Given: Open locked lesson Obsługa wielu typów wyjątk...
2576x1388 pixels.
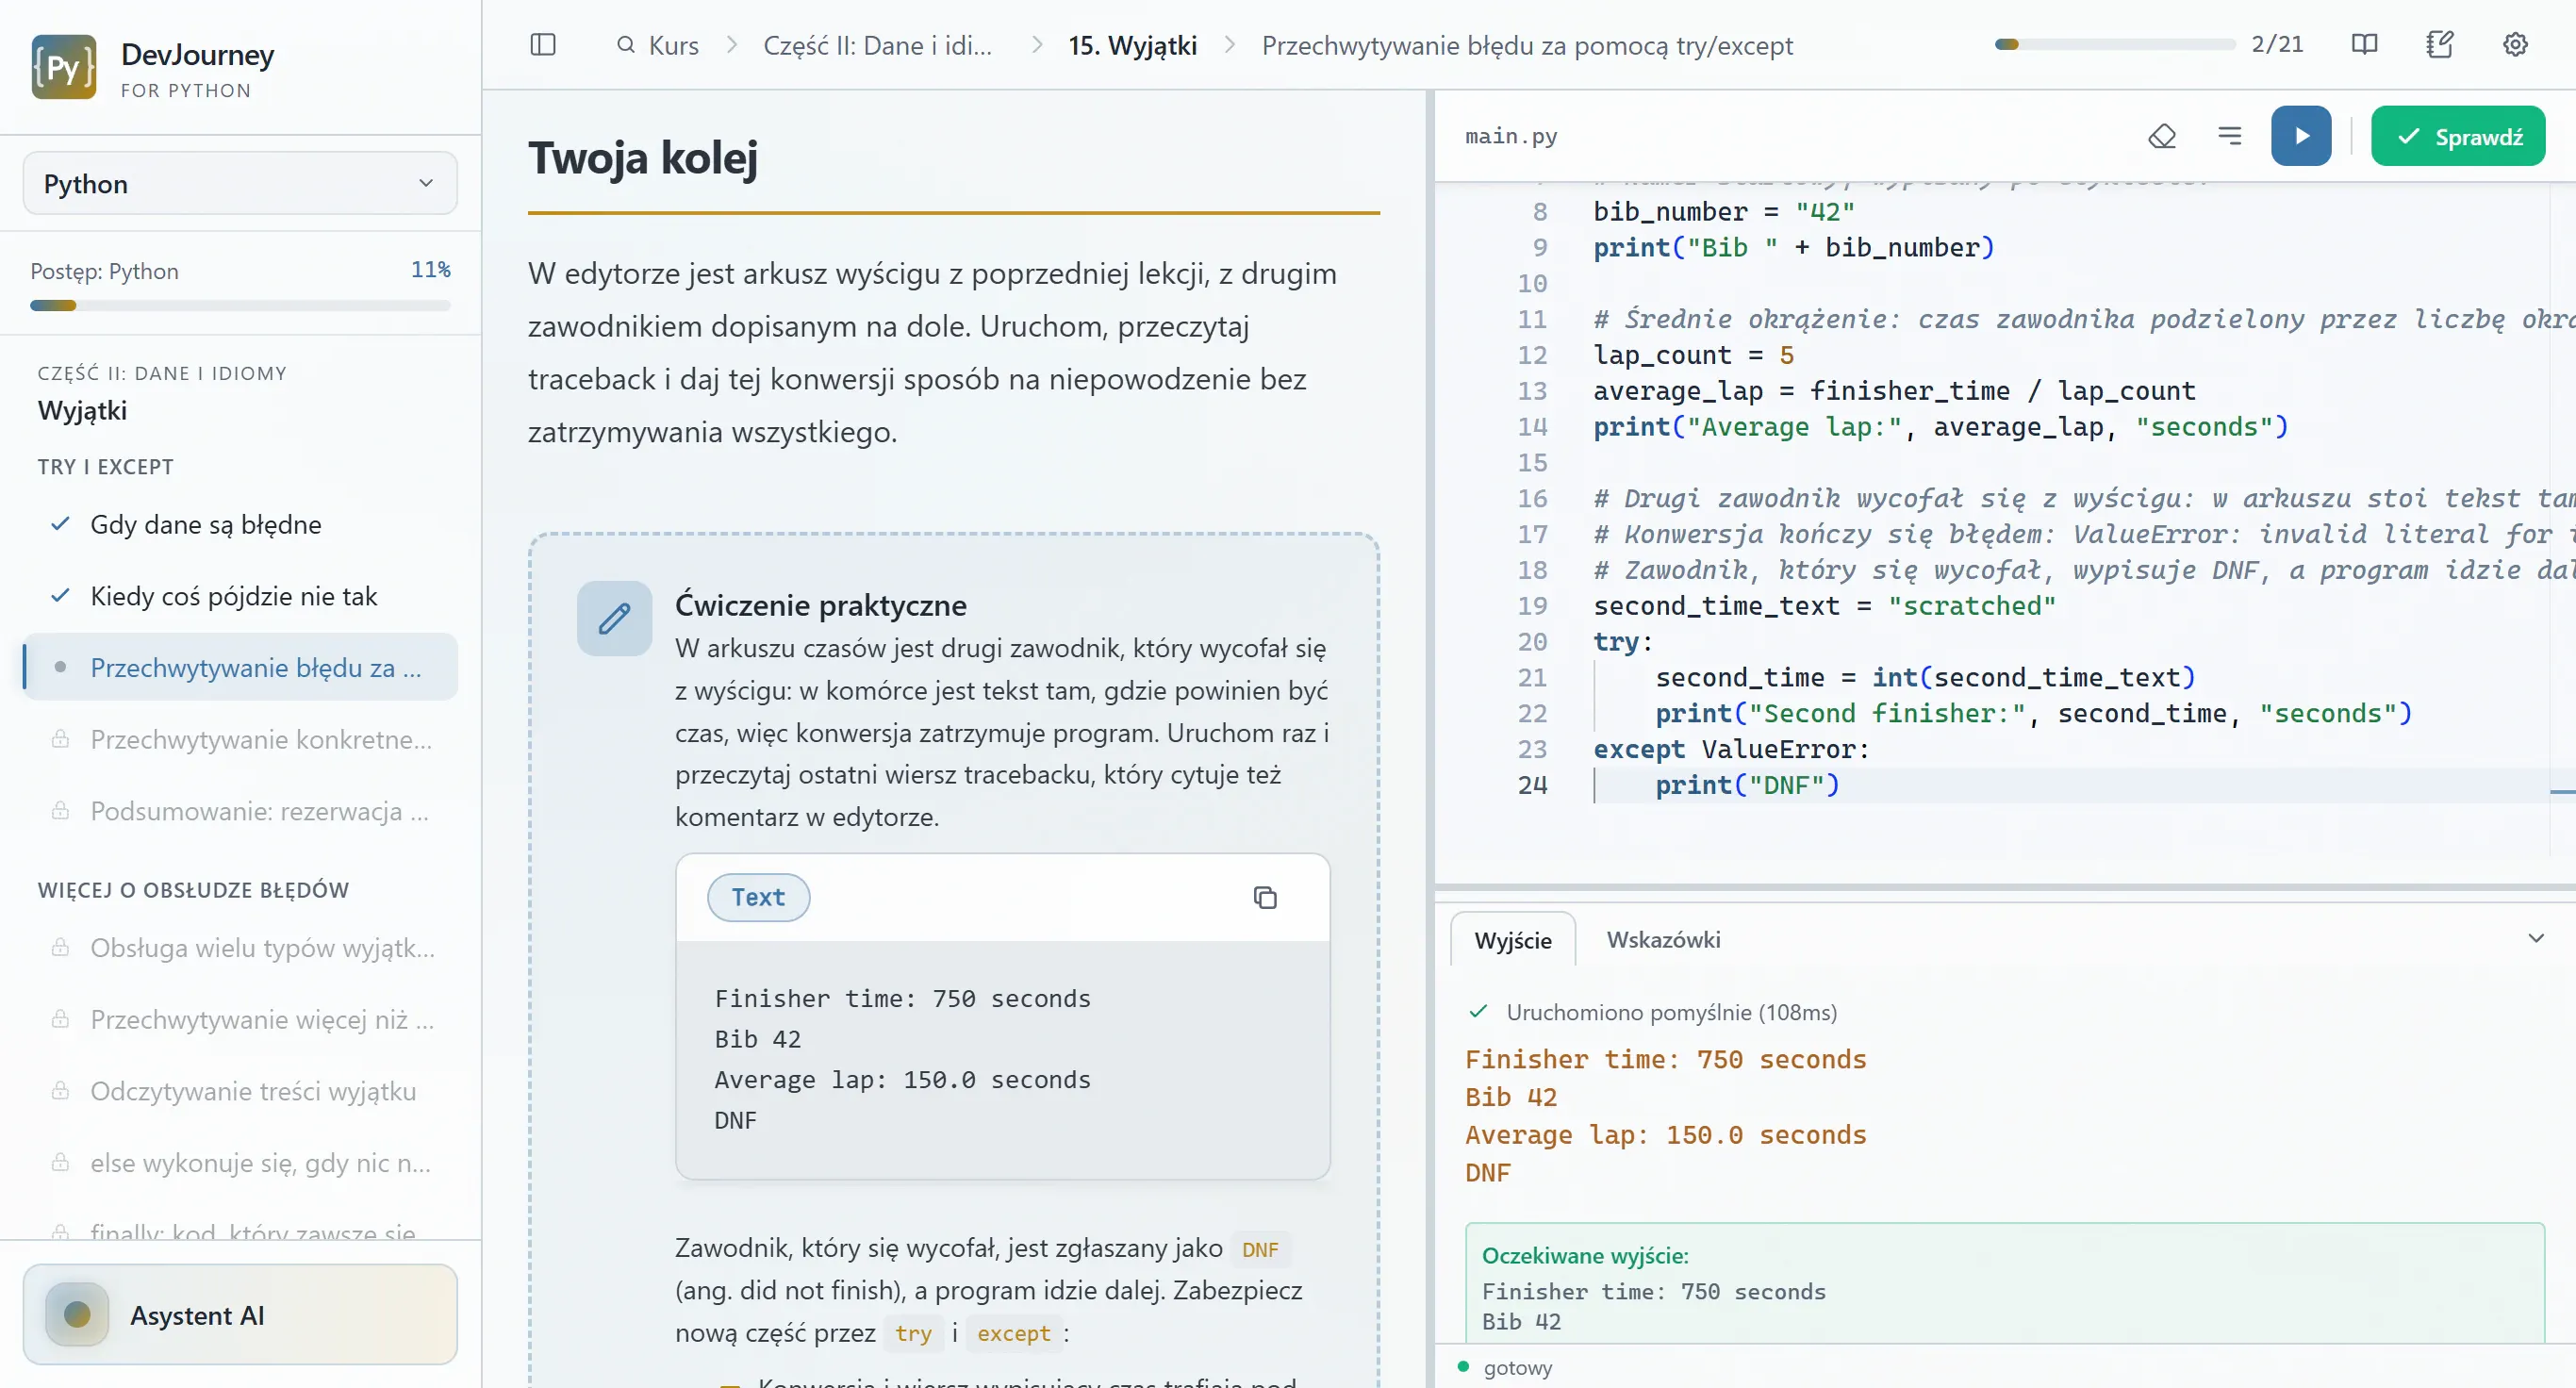Looking at the screenshot, I should 240,947.
